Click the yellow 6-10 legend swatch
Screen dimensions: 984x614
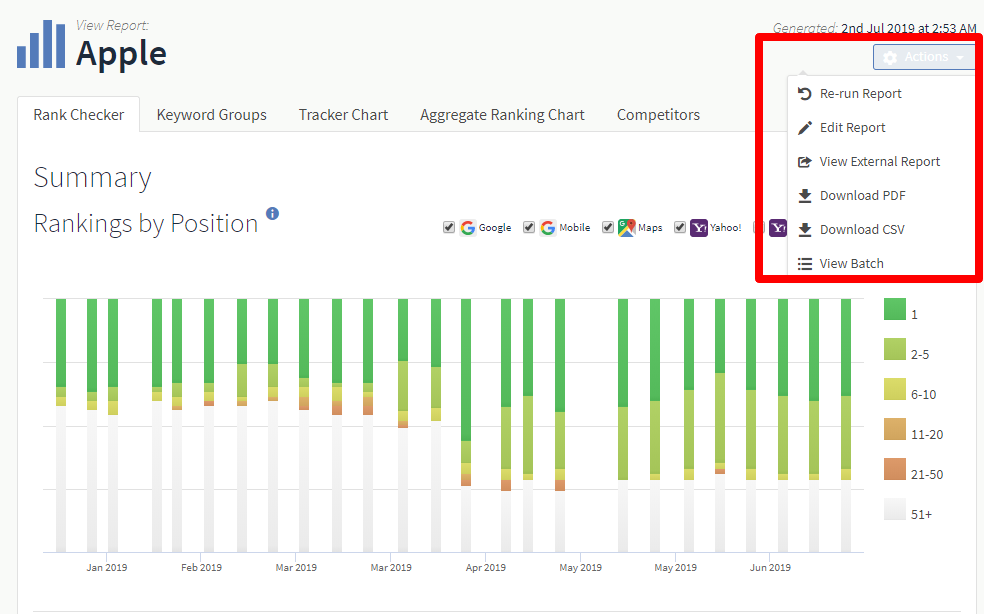click(x=895, y=389)
